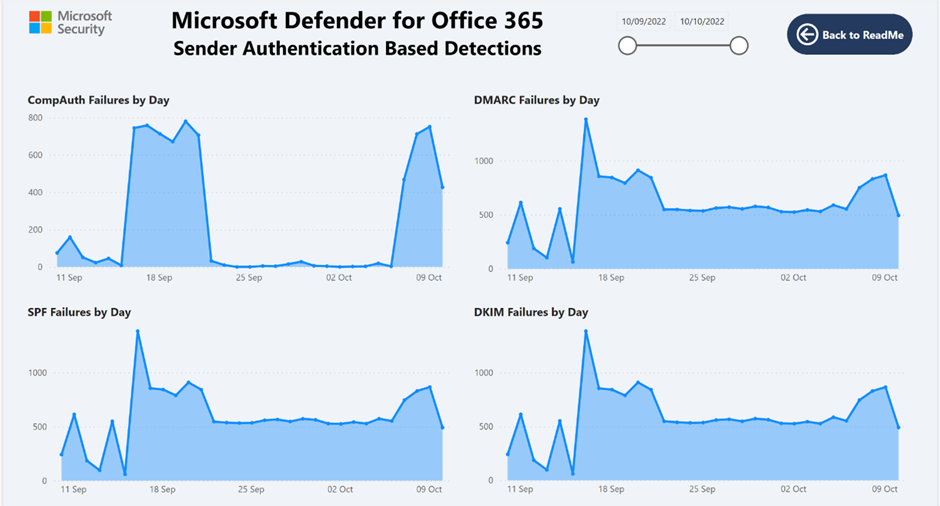
Task: Click 09 Oct label on SPF chart
Action: (x=429, y=489)
